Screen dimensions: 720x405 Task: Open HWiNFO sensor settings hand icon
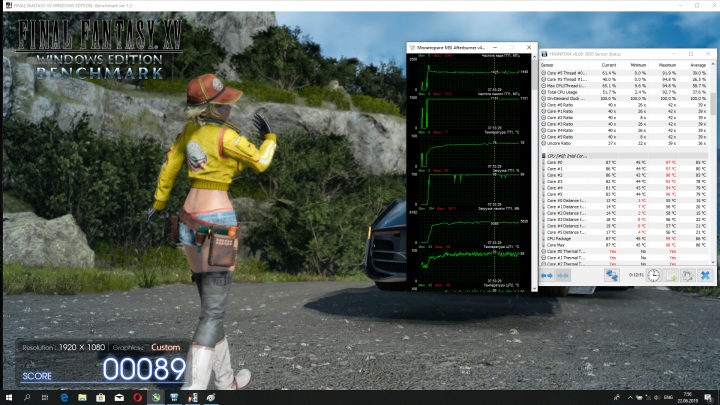click(687, 275)
